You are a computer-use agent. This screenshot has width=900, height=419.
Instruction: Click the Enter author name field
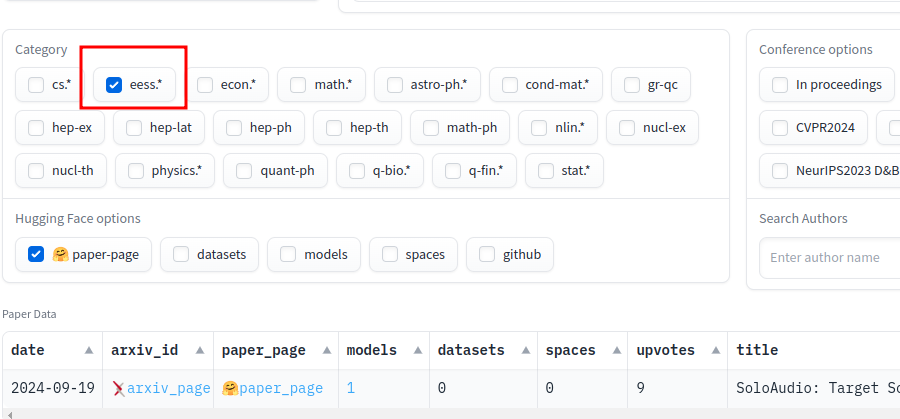830,258
